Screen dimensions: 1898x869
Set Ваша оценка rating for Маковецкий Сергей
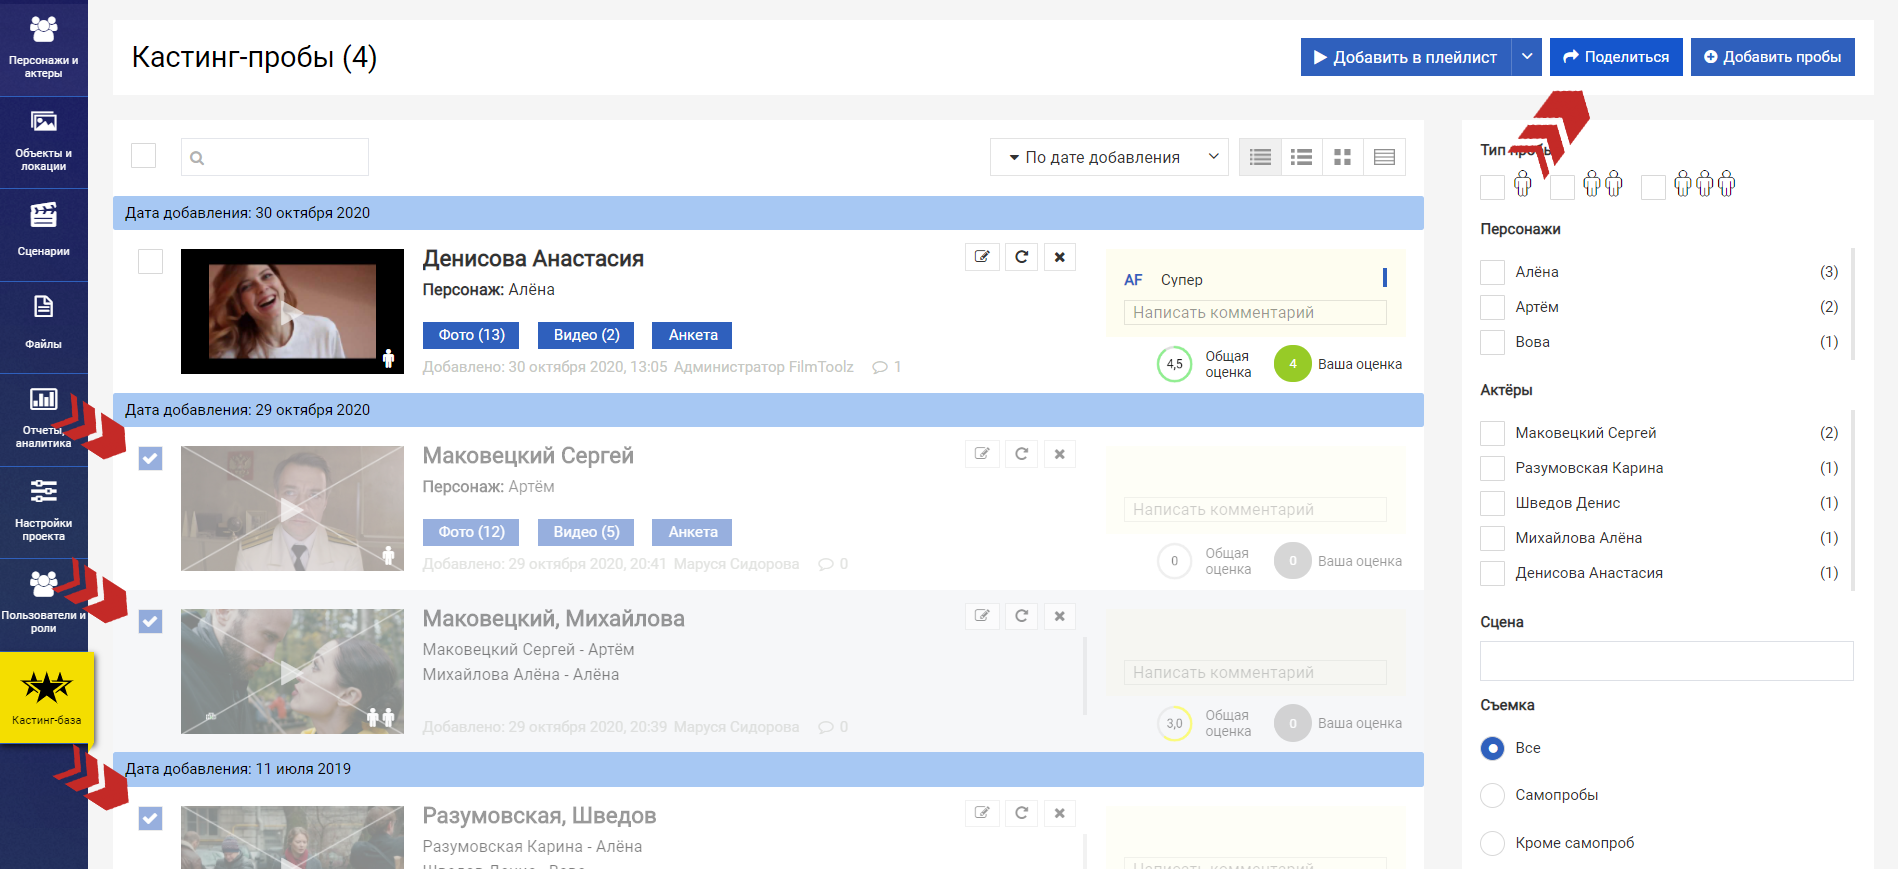[1292, 561]
